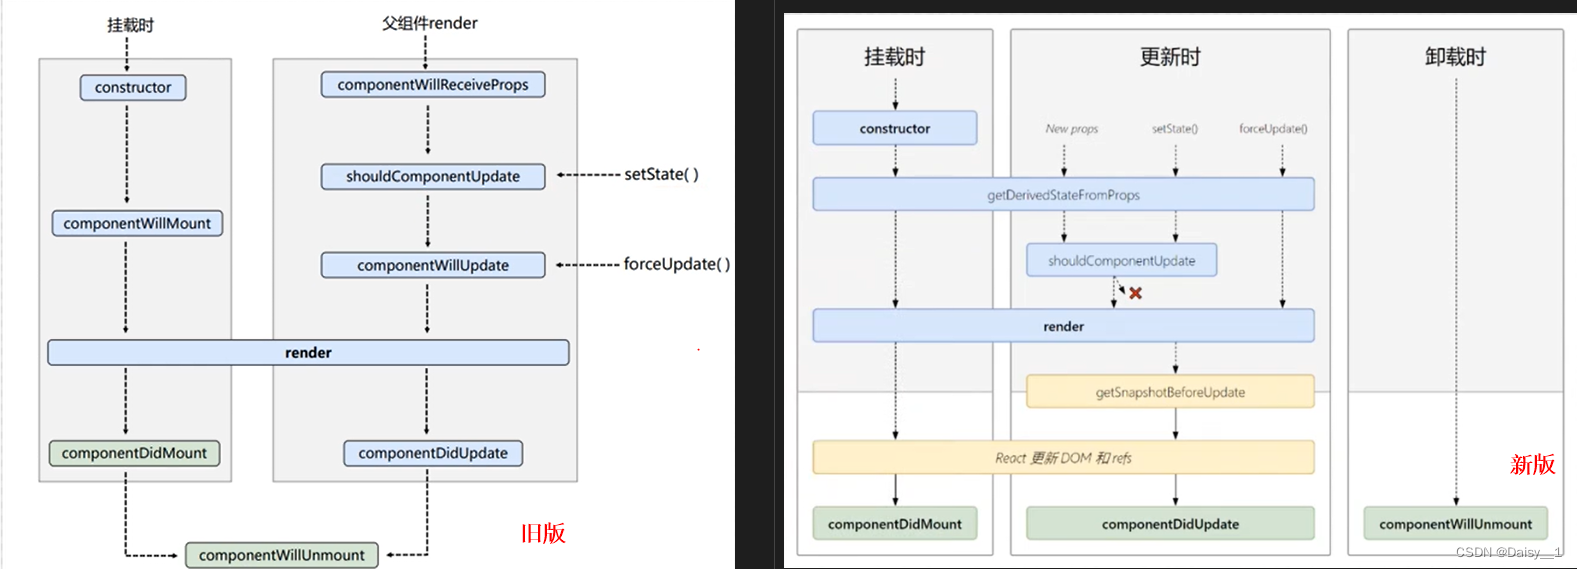Image resolution: width=1577 pixels, height=569 pixels.
Task: Click the getSnapshotBeforeUpdate box
Action: point(1170,392)
